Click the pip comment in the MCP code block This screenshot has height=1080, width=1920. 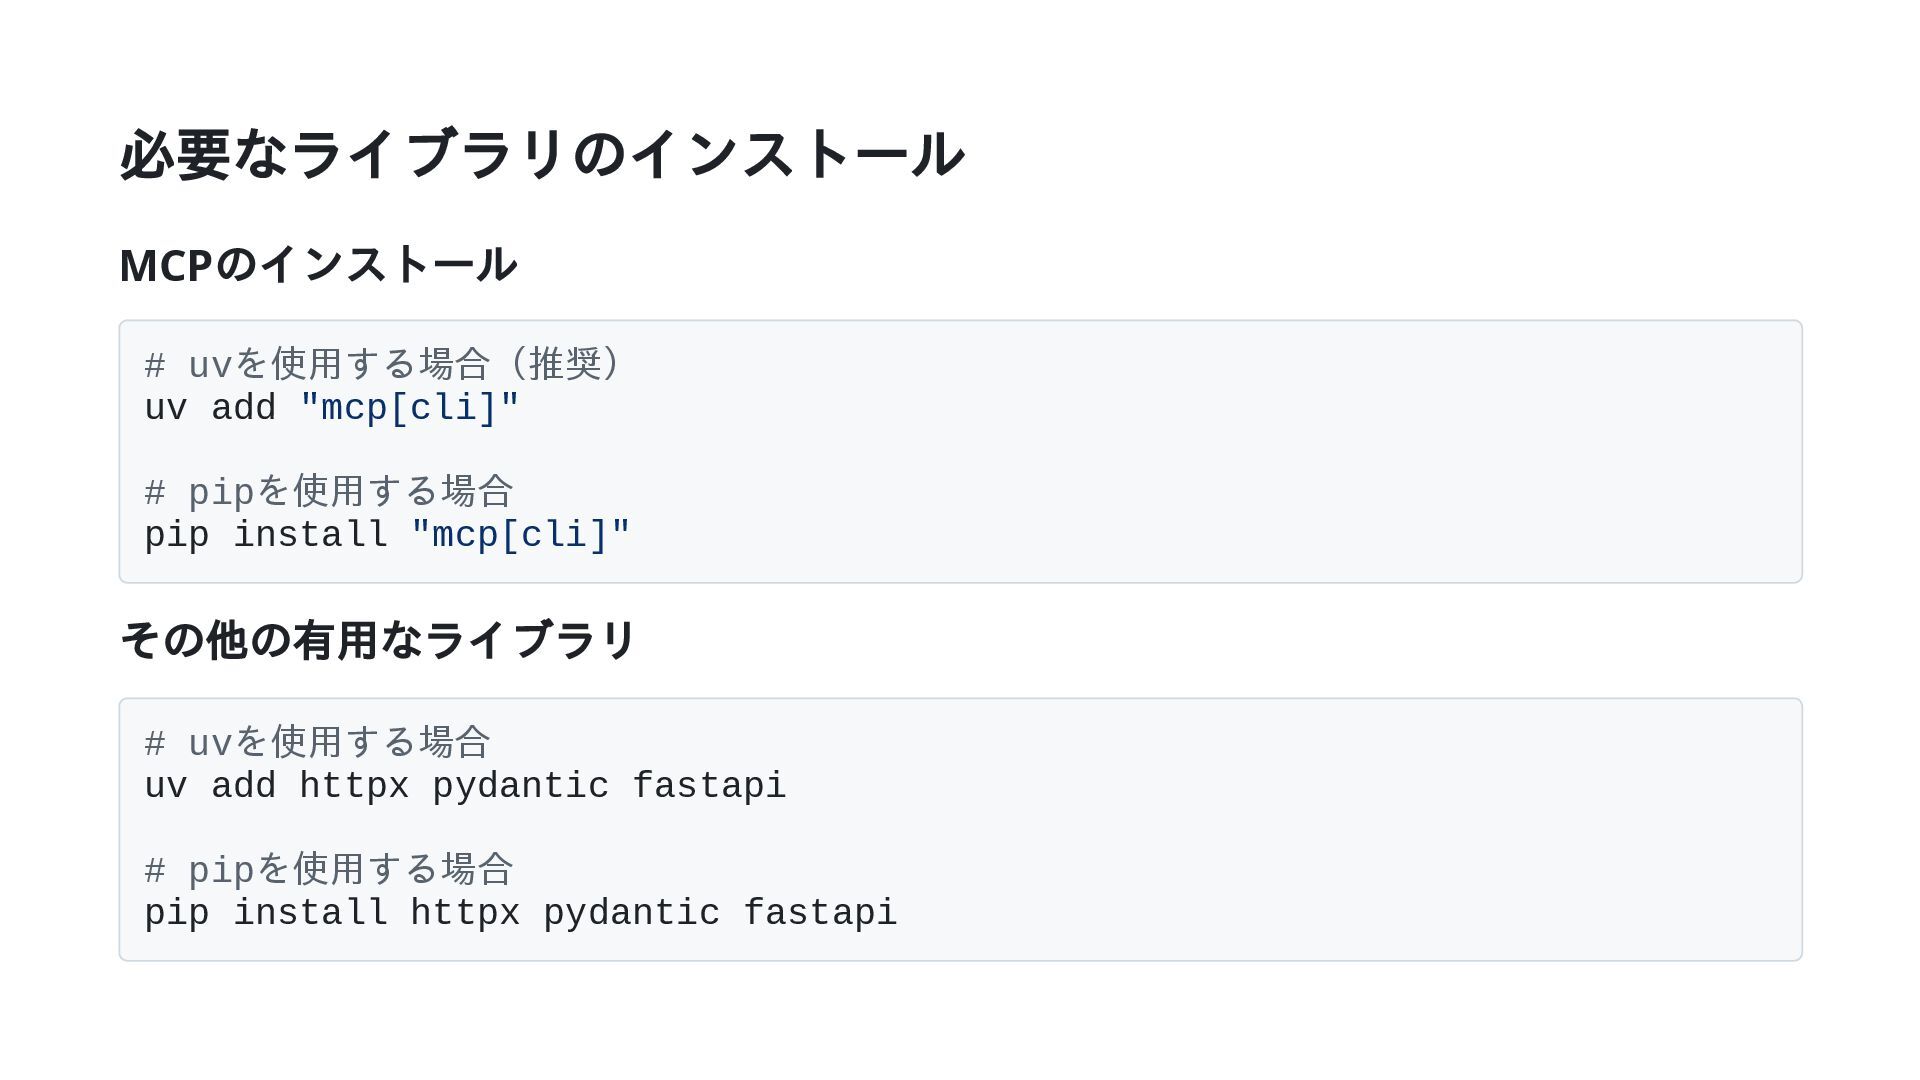329,492
